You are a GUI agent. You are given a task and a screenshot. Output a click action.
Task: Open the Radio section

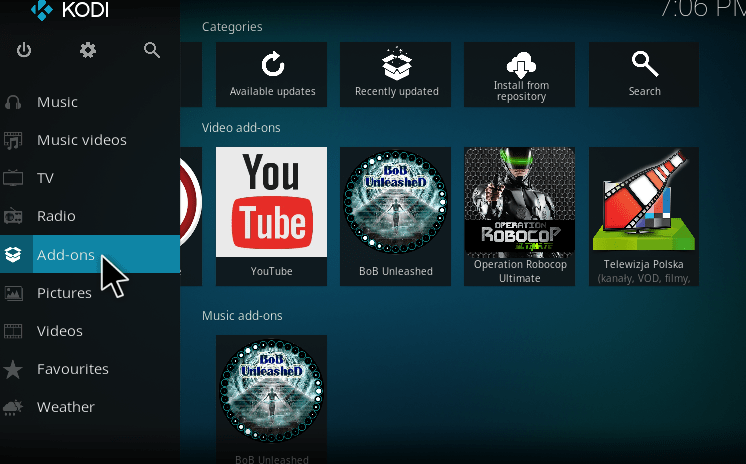[x=56, y=216]
